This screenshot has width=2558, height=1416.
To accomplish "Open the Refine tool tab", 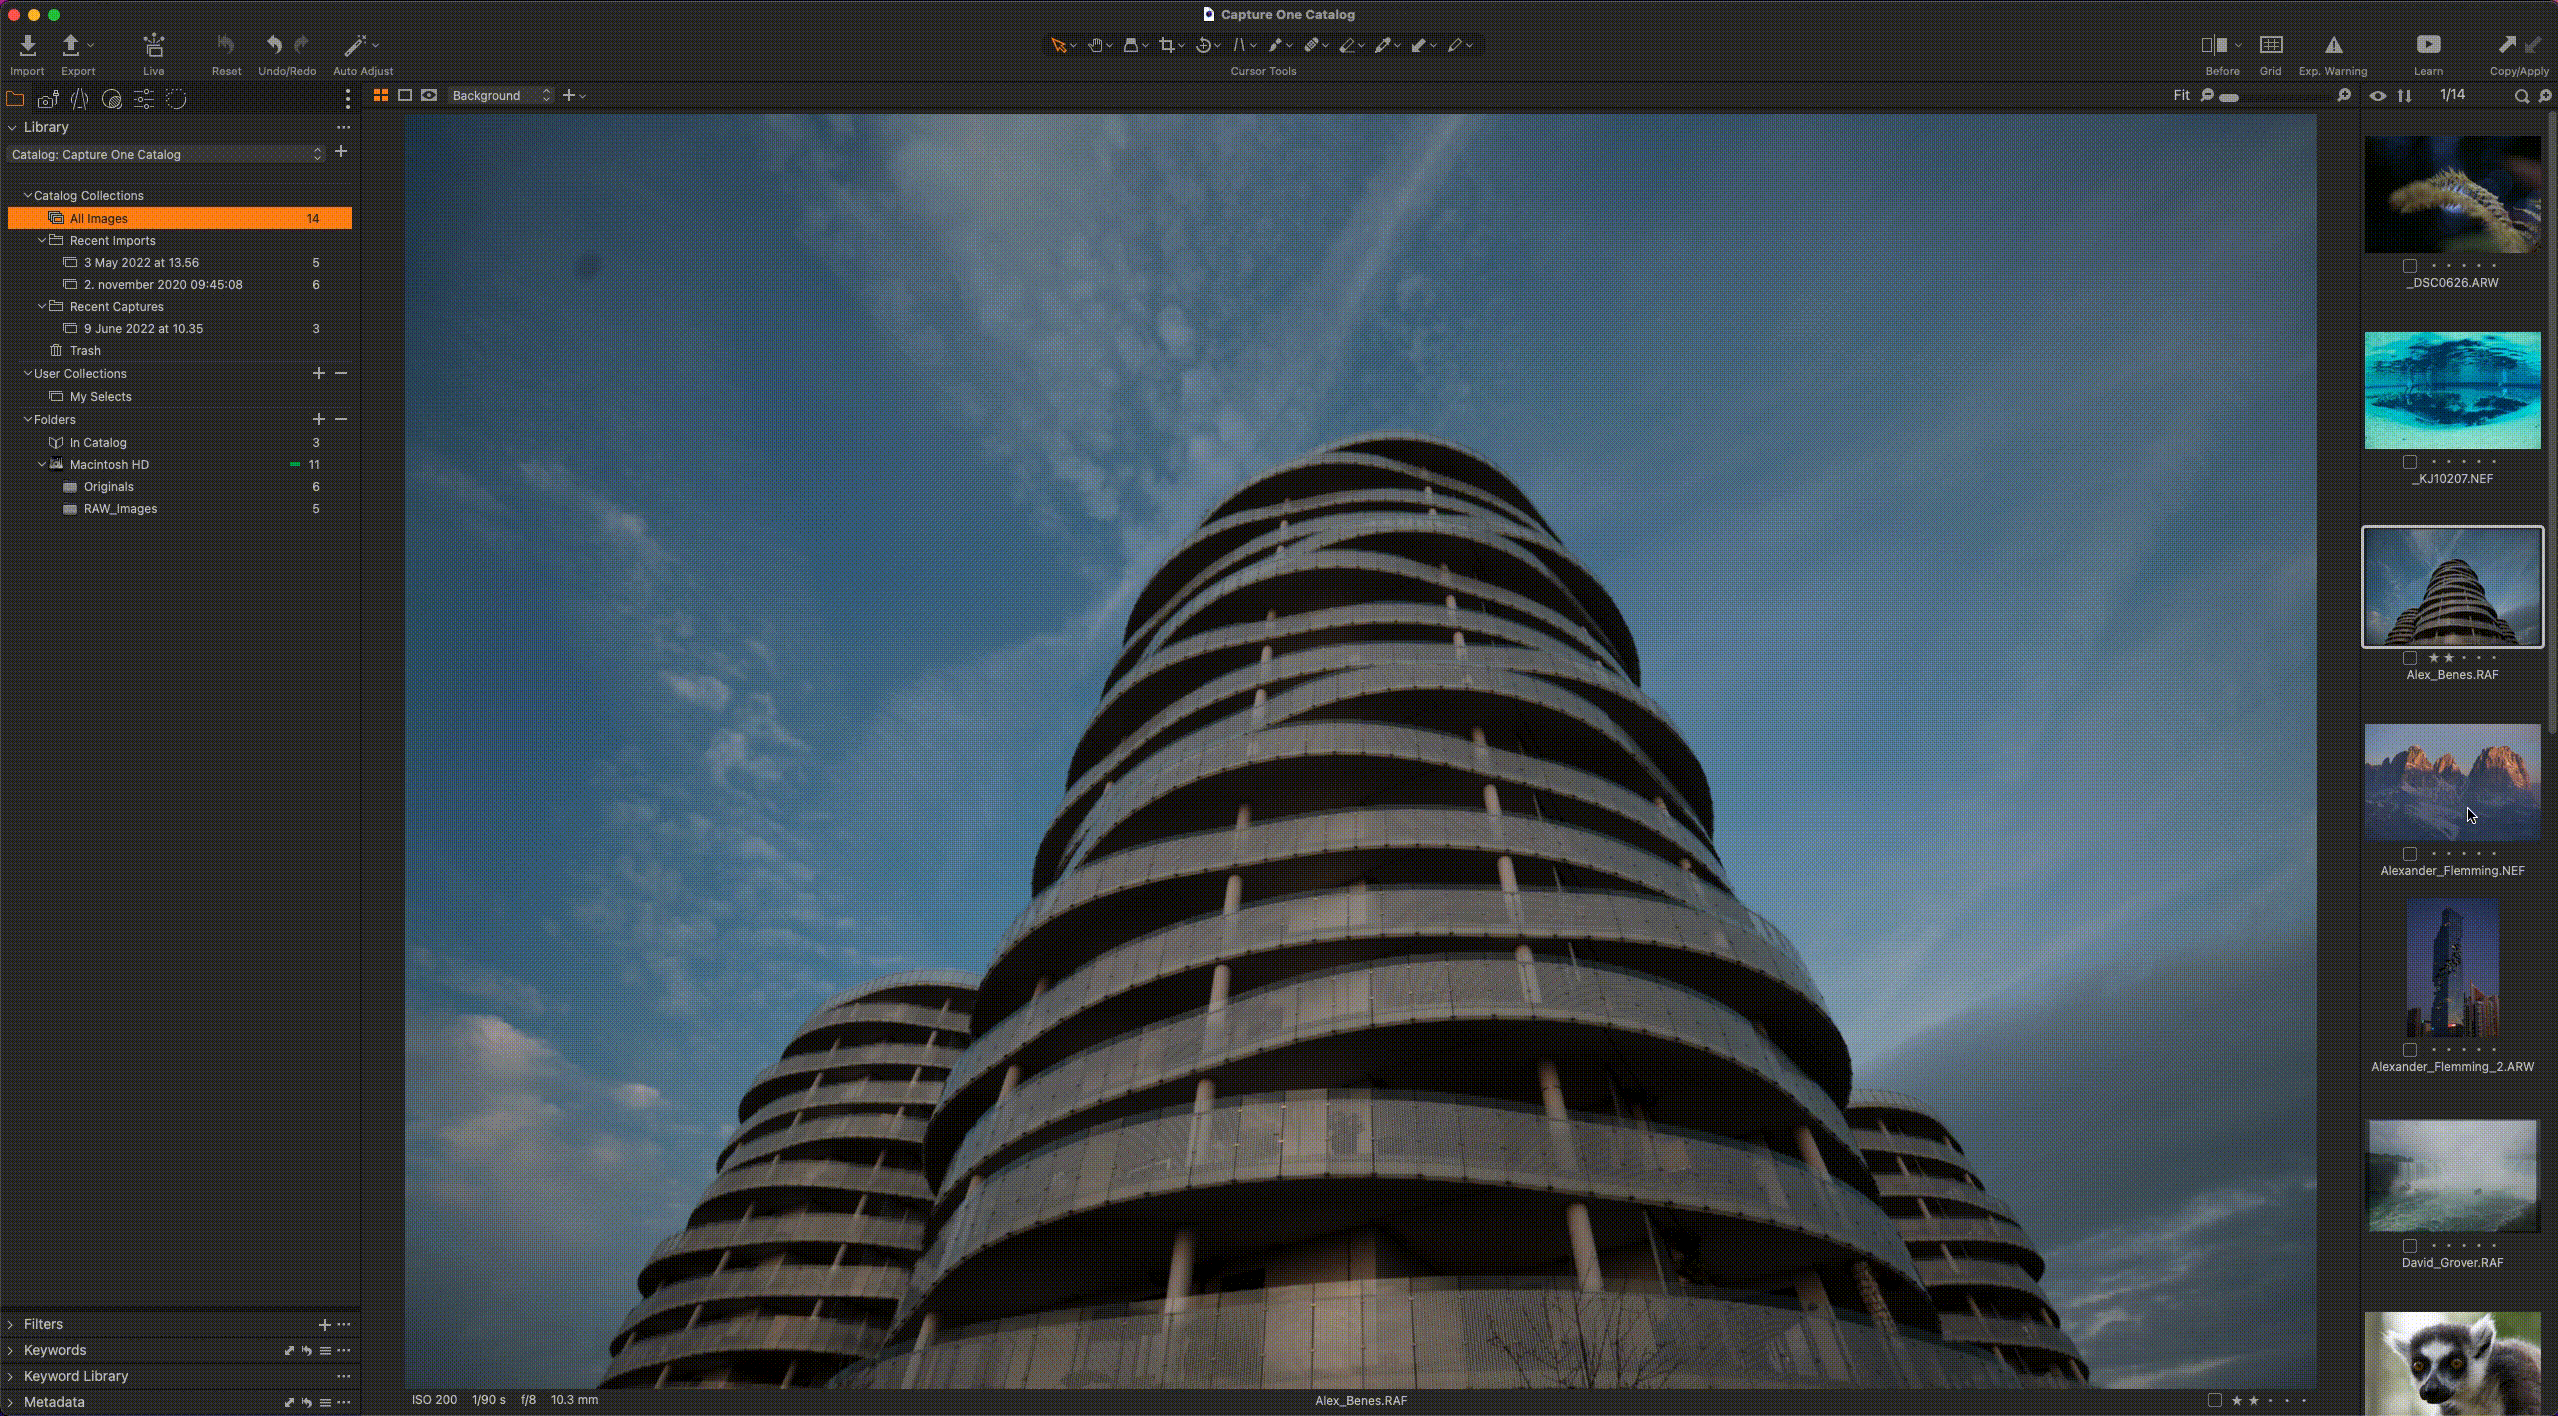I will point(176,99).
